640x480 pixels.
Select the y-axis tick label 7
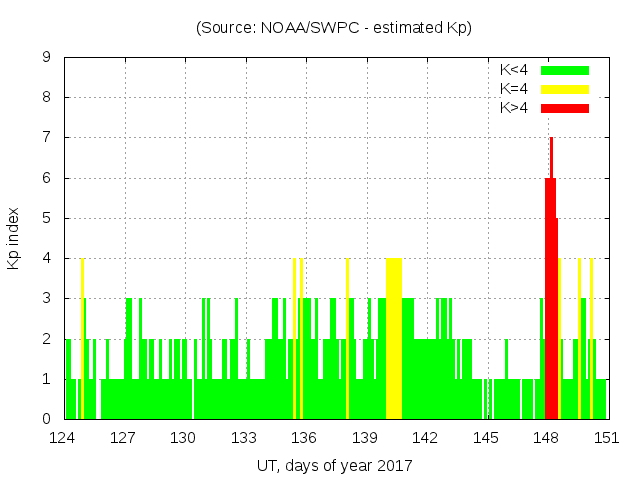(x=47, y=138)
